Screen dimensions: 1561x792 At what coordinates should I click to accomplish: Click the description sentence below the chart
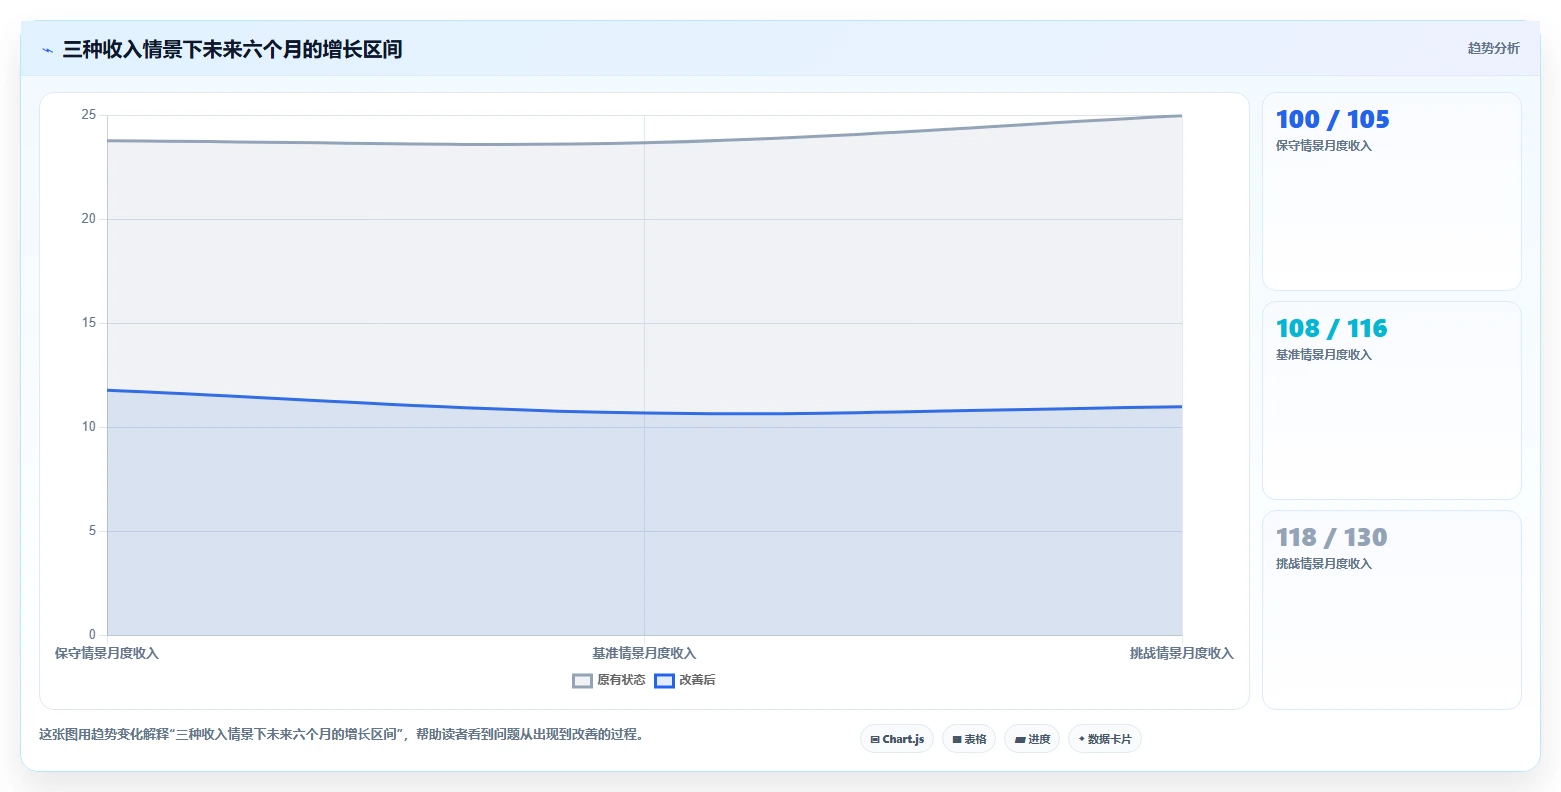point(344,735)
